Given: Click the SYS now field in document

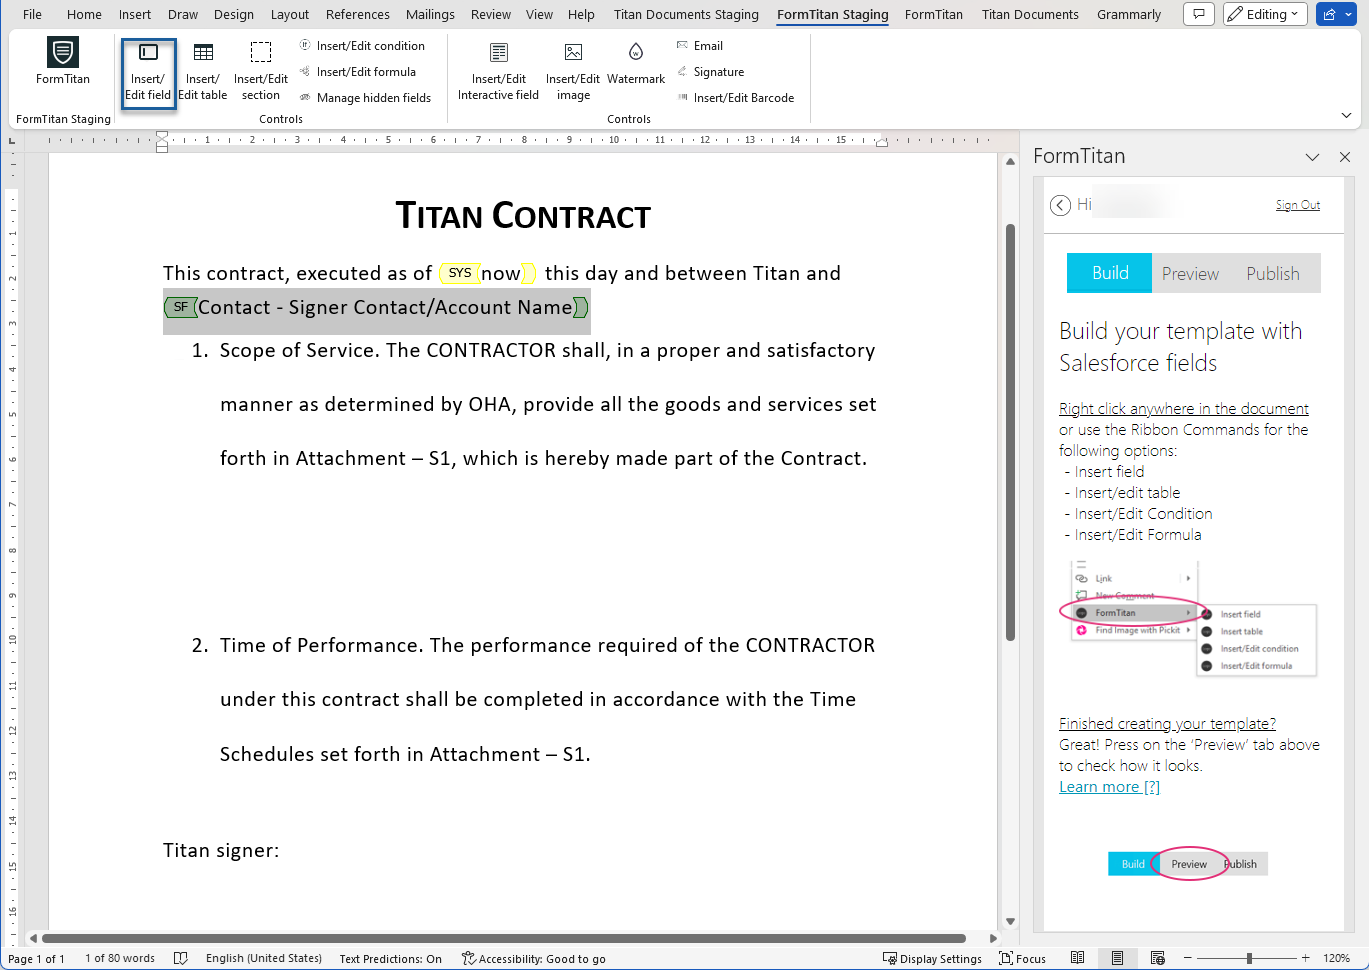Looking at the screenshot, I should 488,273.
